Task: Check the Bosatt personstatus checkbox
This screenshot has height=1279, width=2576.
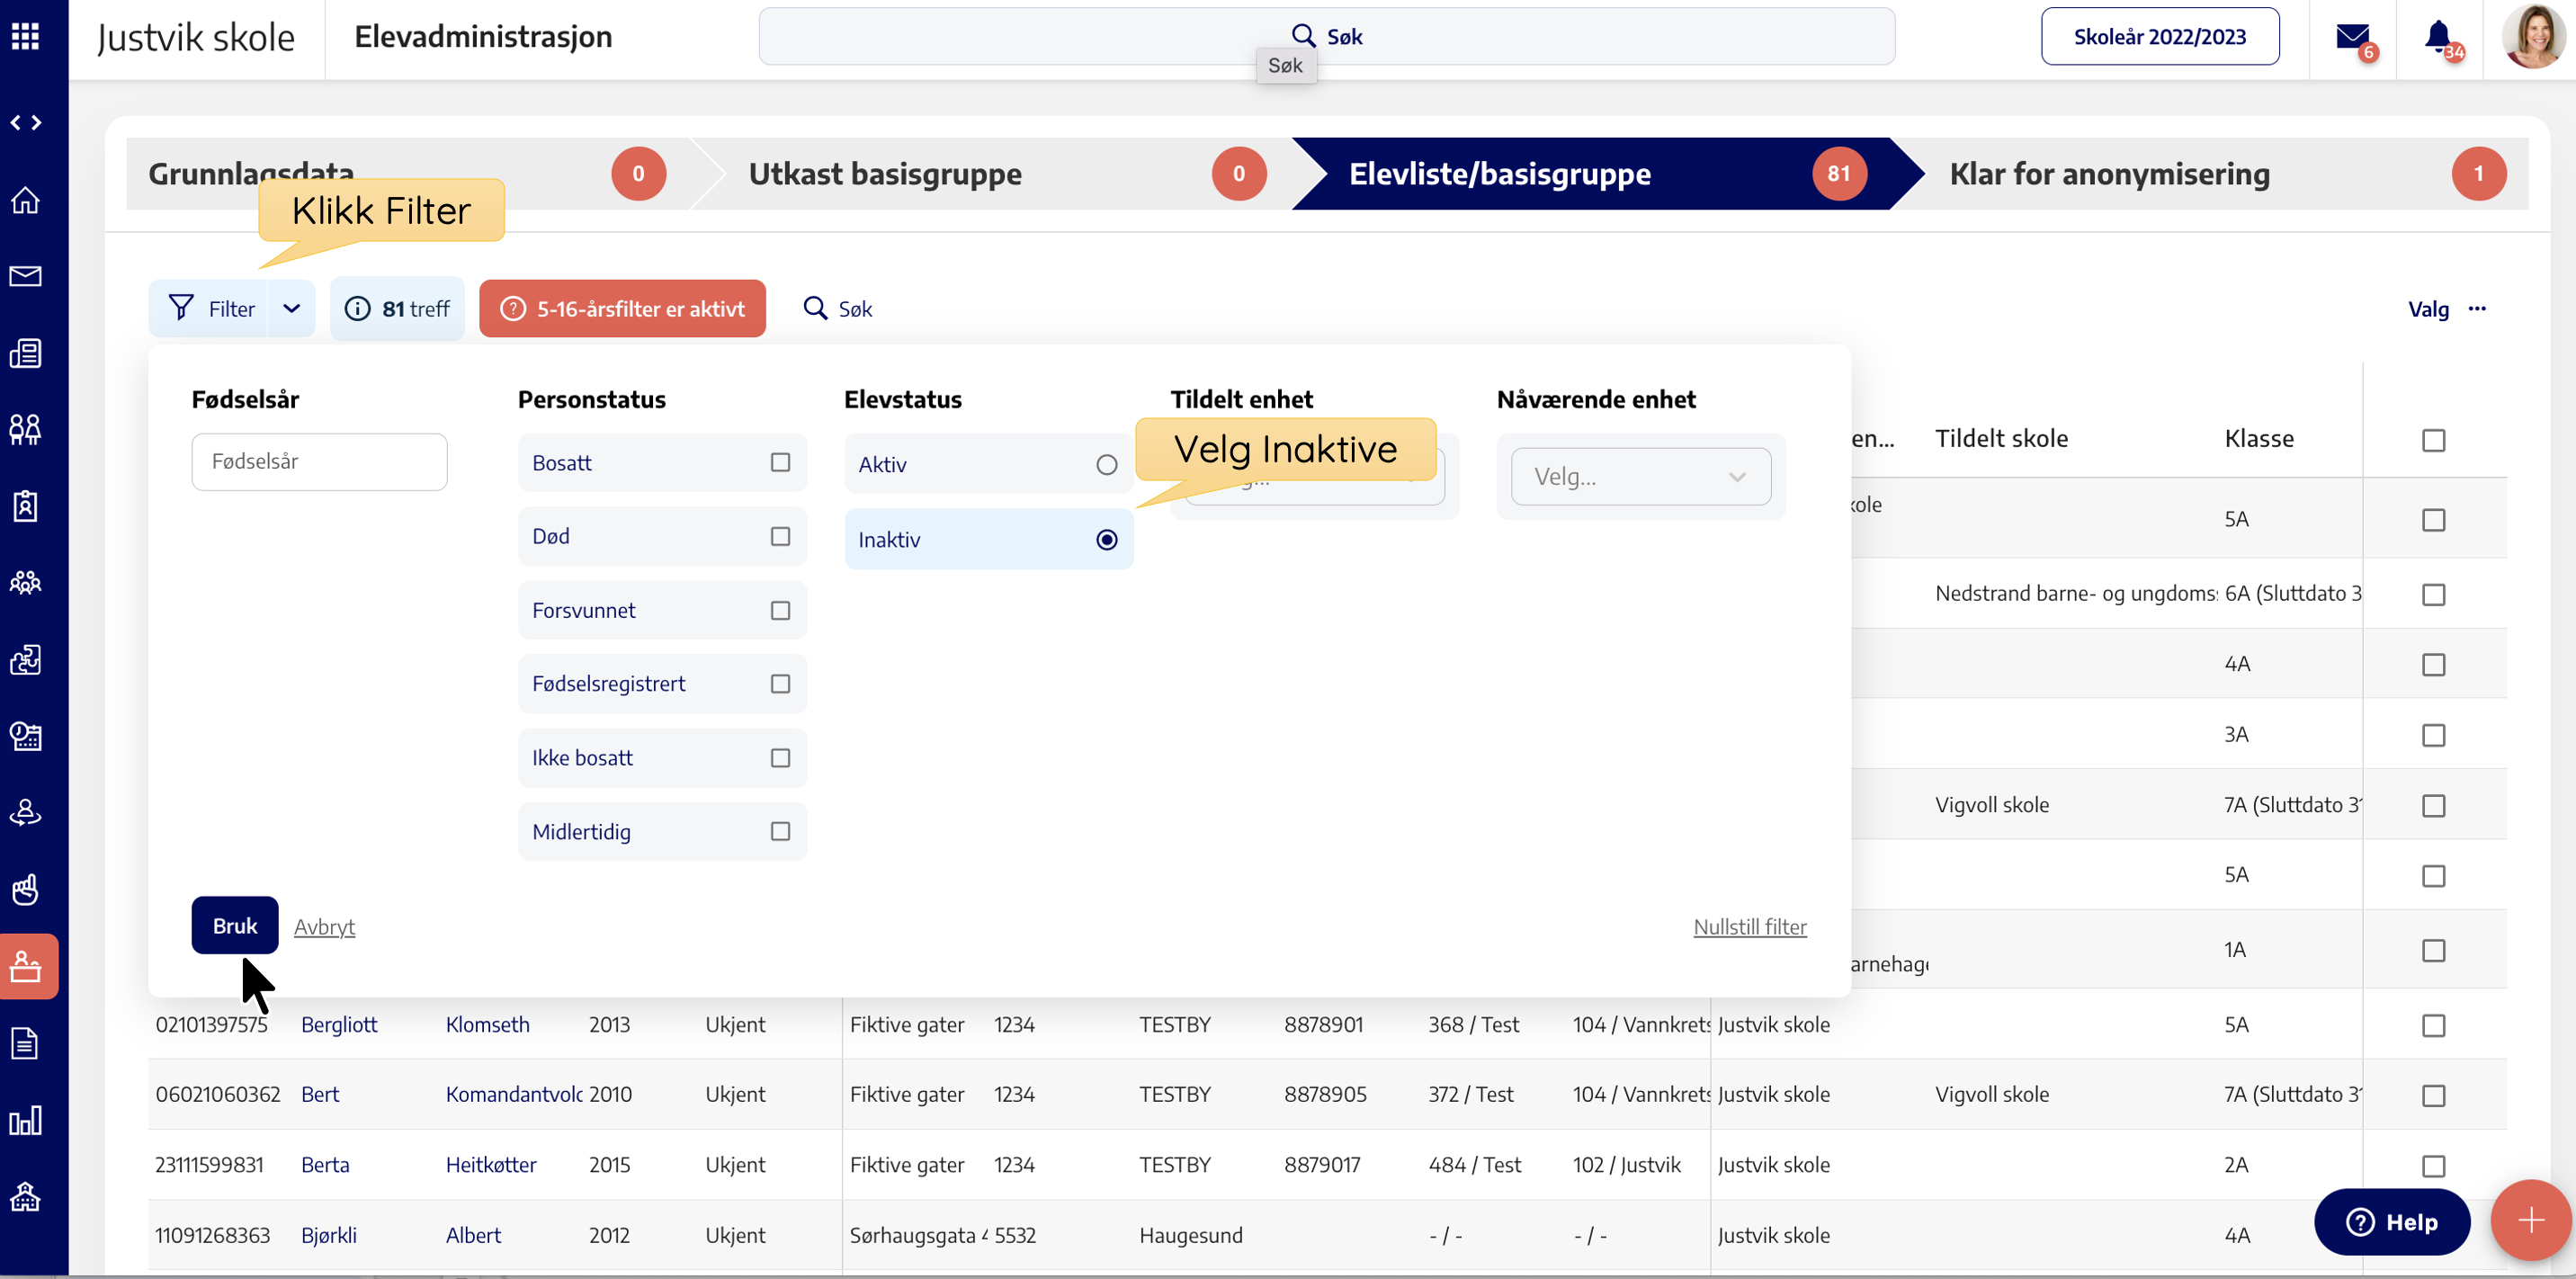Action: (780, 462)
